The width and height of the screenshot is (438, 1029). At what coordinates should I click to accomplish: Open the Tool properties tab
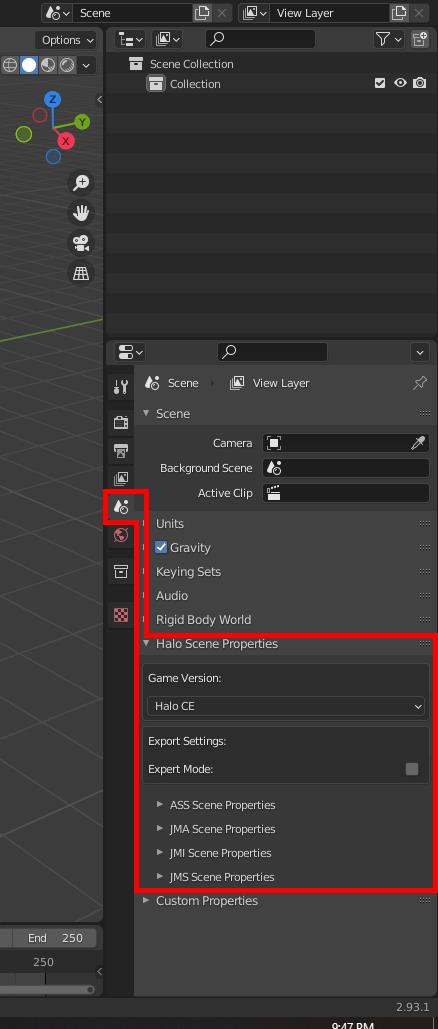(121, 387)
